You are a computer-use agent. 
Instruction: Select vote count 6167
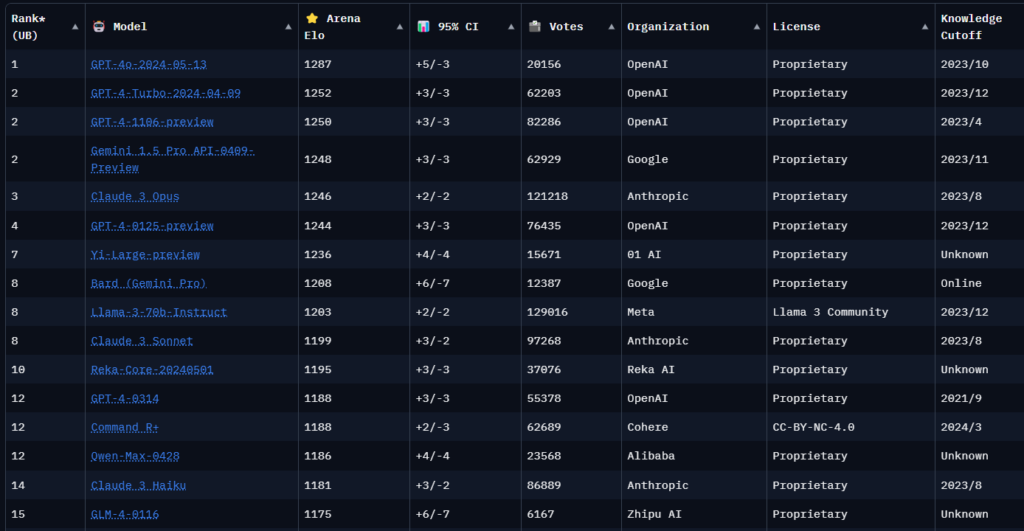541,513
